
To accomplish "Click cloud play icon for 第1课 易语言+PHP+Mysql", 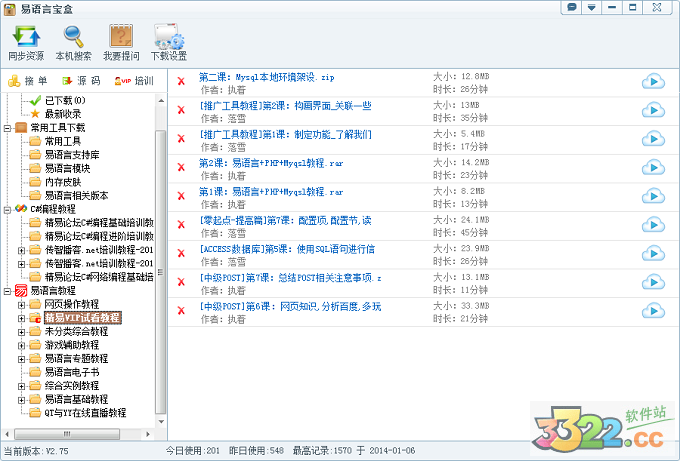I will pos(653,196).
